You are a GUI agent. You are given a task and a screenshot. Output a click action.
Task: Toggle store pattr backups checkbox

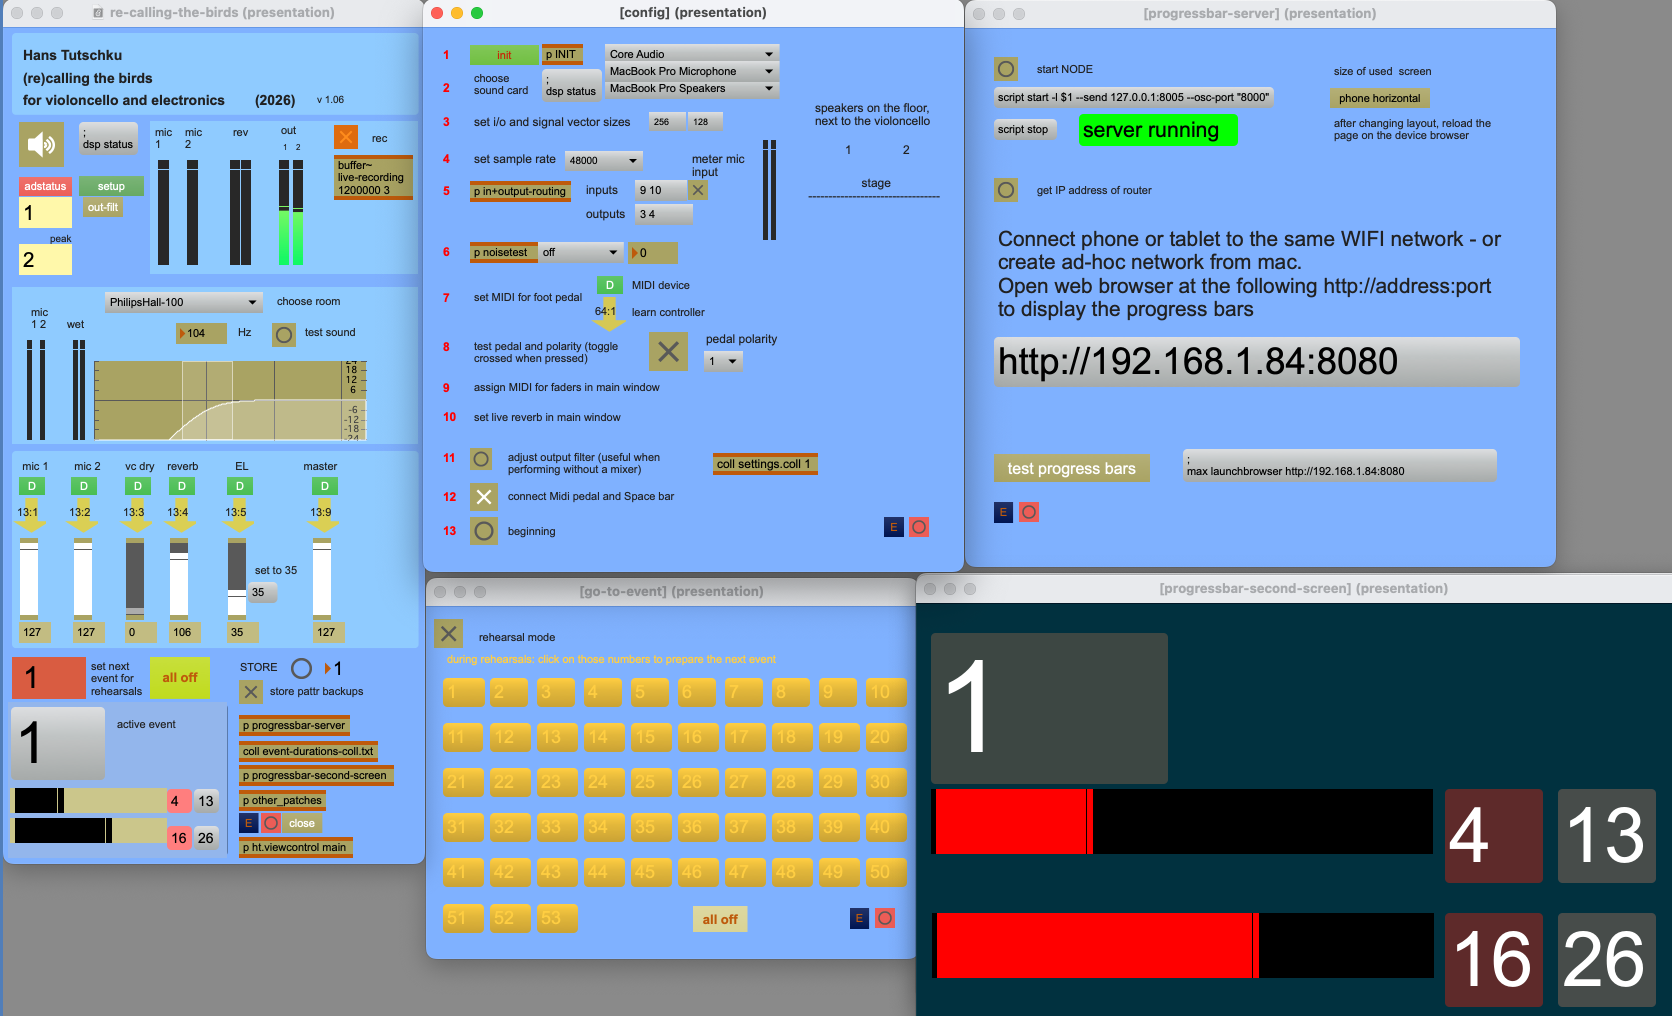tap(251, 691)
